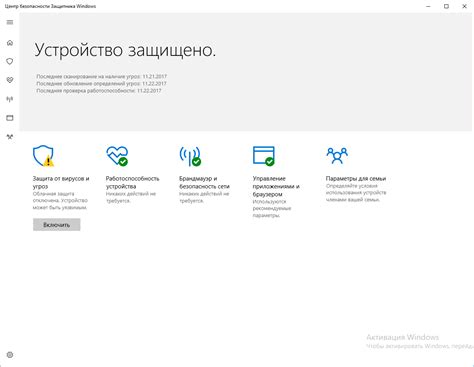This screenshot has height=367, width=474.
Task: Click the last health check date line
Action: (x=99, y=91)
